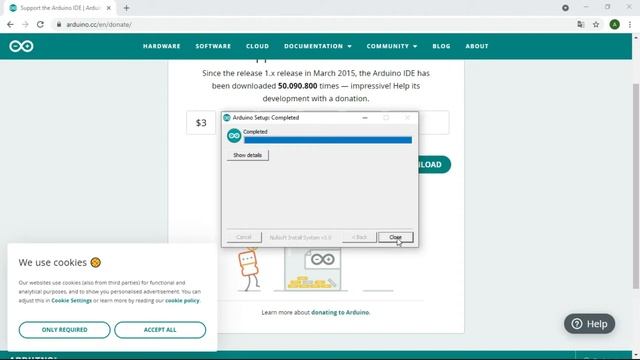Open the translate page icon in address bar
The height and width of the screenshot is (360, 640).
(581, 24)
